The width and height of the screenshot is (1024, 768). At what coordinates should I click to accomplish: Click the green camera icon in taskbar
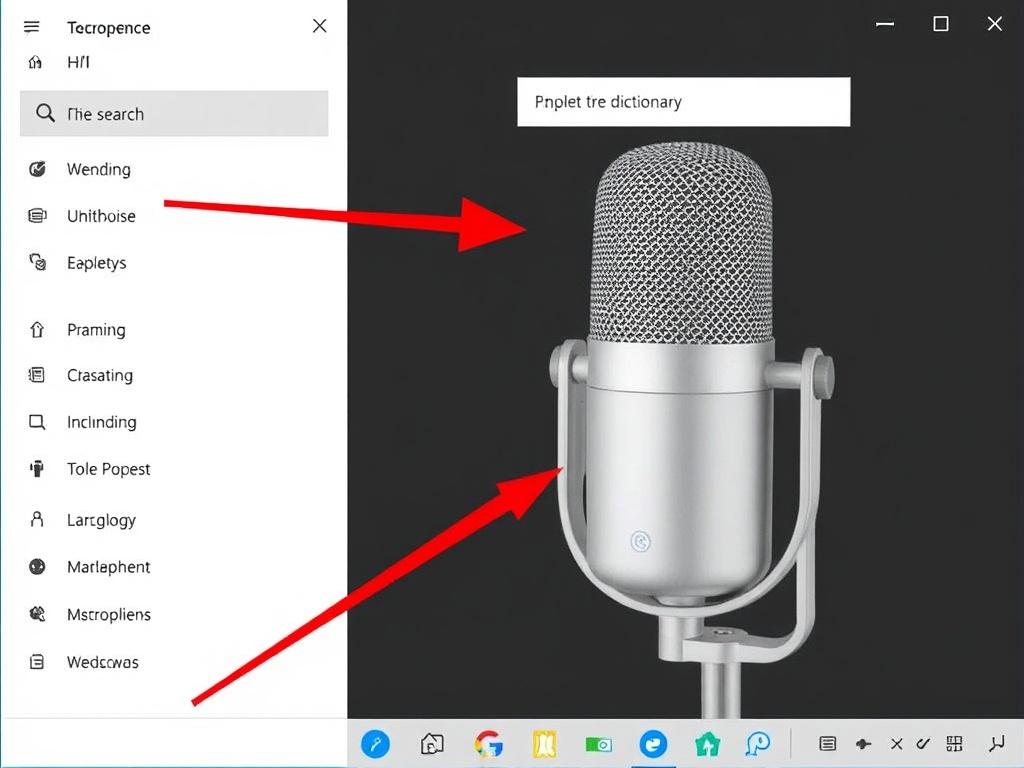598,744
